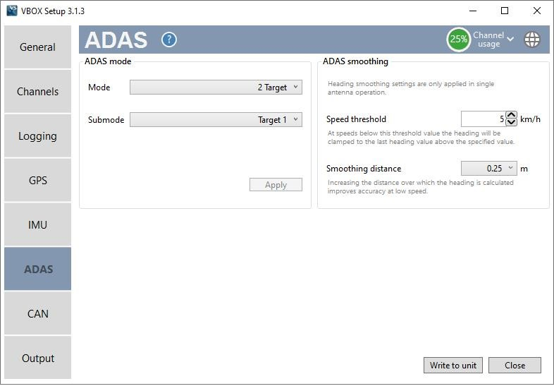Switch to the Channels tab
554x385 pixels.
click(x=37, y=91)
